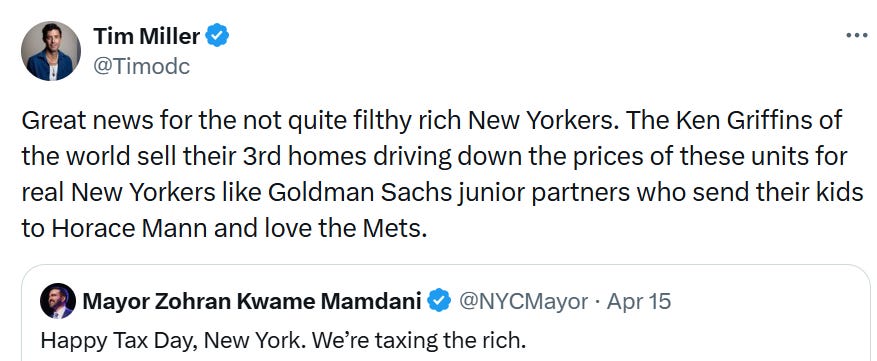Click the sentence "We're taxing the rich."
This screenshot has height=361, width=877.
point(418,340)
